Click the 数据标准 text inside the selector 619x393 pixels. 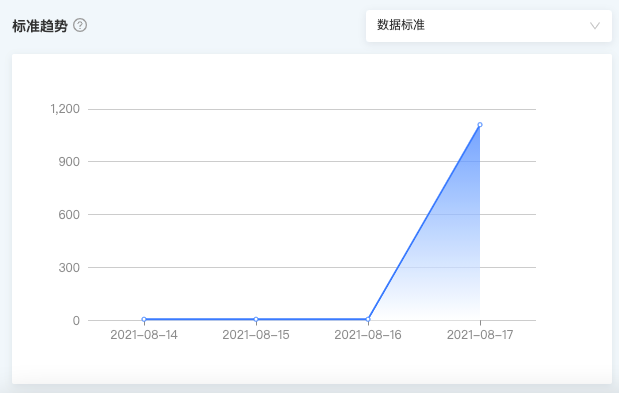point(401,25)
